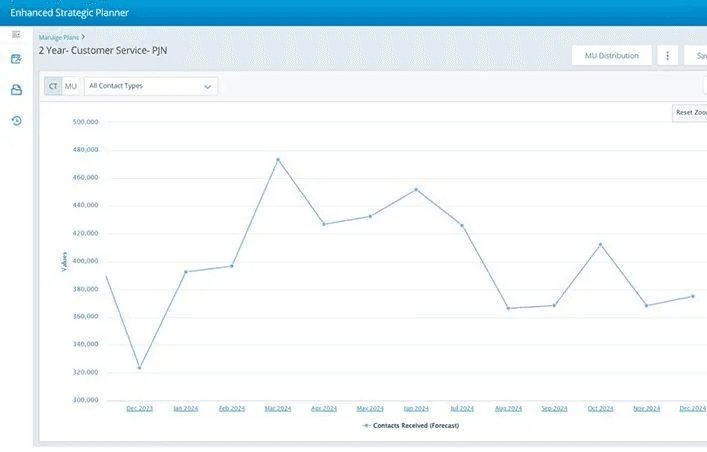The height and width of the screenshot is (452, 707).
Task: Select the Jun 2024 axis label
Action: pos(416,409)
